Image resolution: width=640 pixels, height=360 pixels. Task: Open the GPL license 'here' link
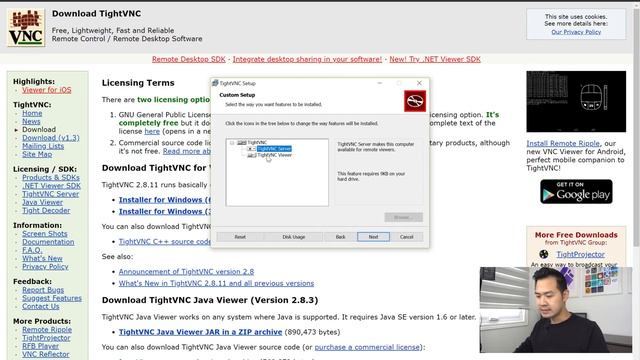click(152, 131)
